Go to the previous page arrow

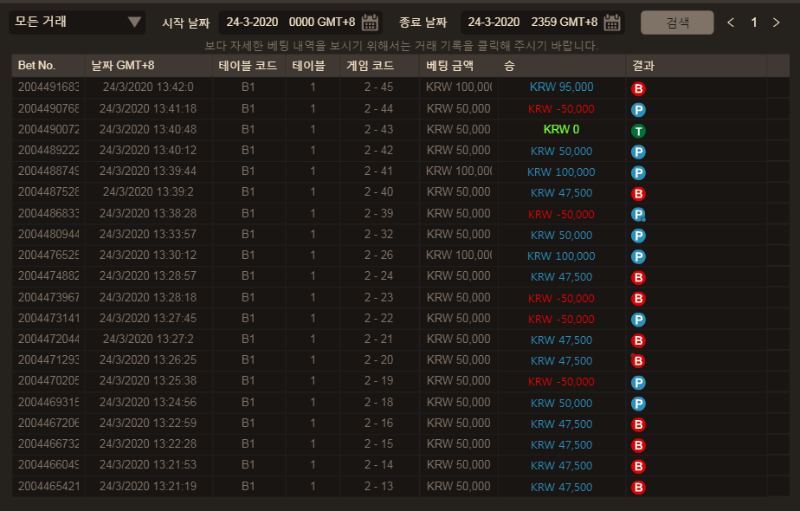pos(731,23)
